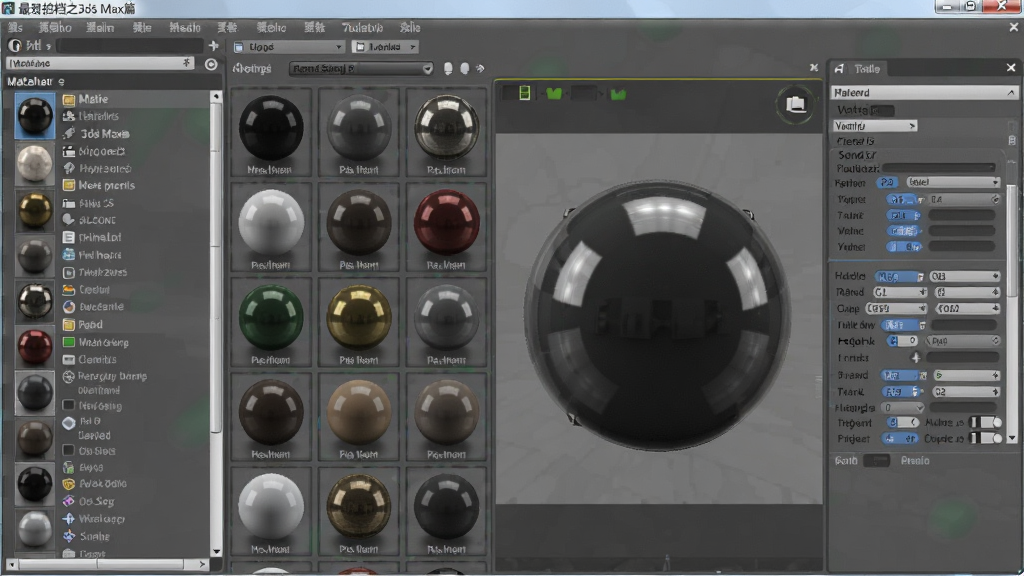Open the wide dropdown above the material grid
Image resolution: width=1024 pixels, height=576 pixels.
pos(361,69)
